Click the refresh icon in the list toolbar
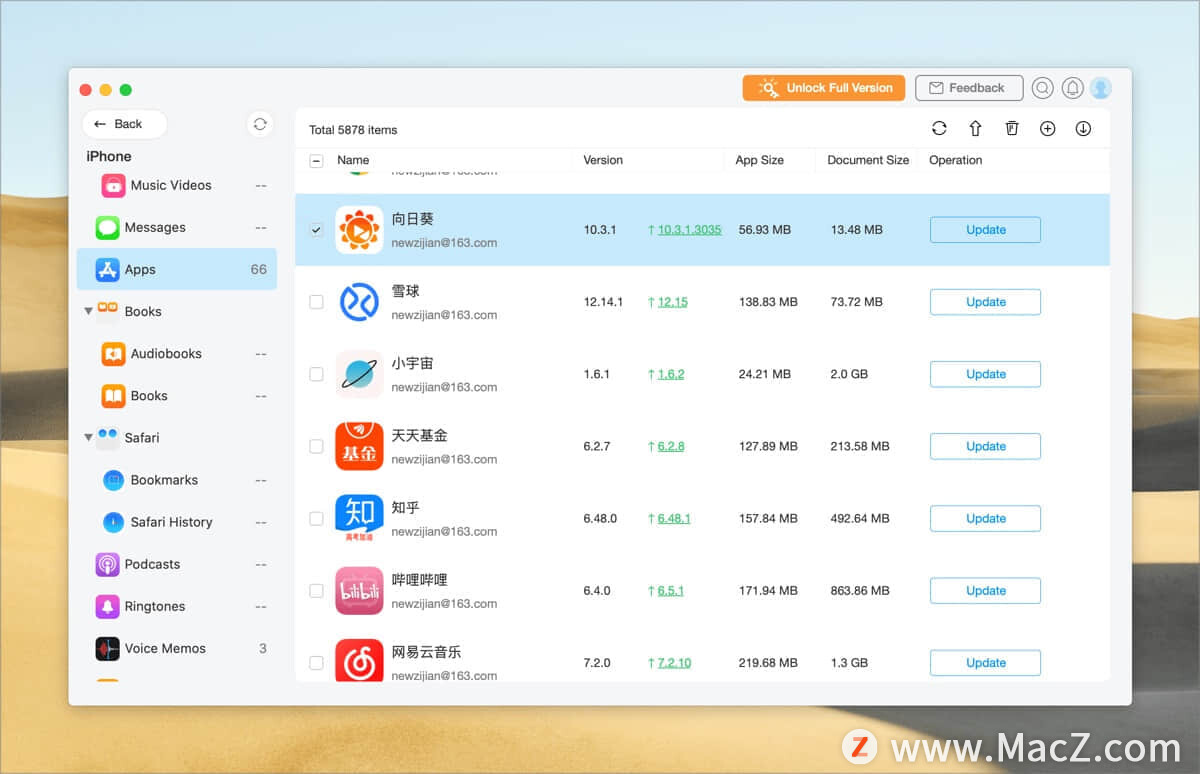This screenshot has height=774, width=1200. pos(939,129)
